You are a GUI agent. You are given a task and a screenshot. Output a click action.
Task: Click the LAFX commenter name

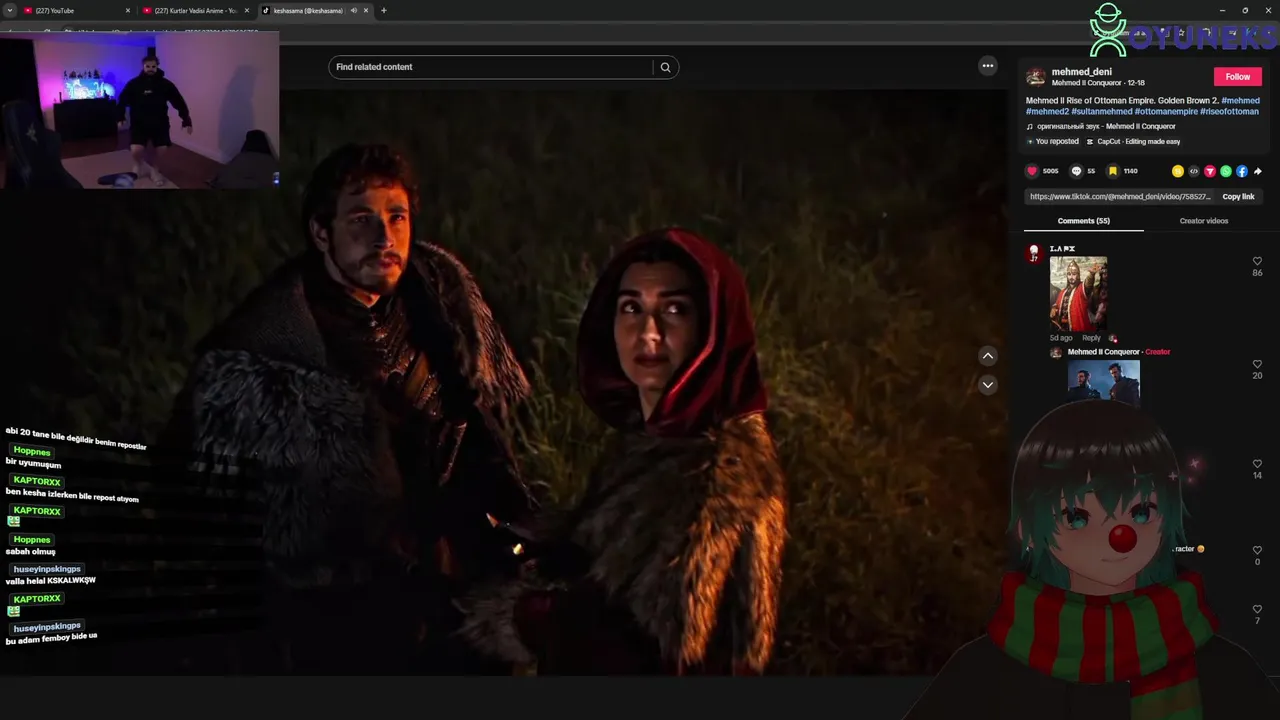point(1062,249)
